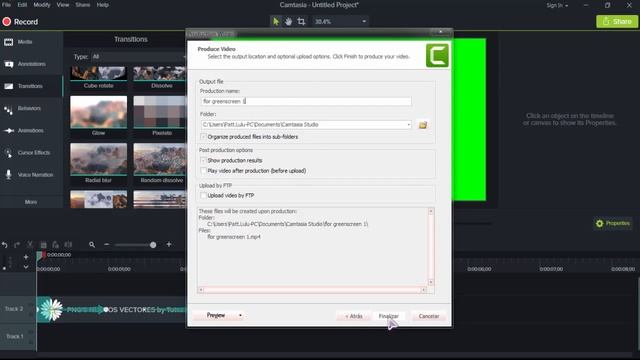Viewport: 640px width, 360px height.
Task: Click the Camtasia logo in dialog header
Action: (x=437, y=55)
